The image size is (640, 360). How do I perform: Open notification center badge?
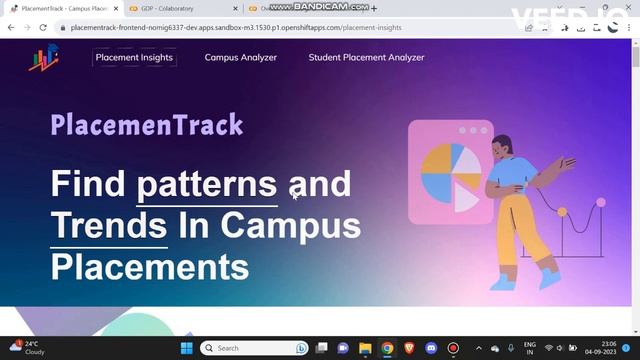[626, 348]
